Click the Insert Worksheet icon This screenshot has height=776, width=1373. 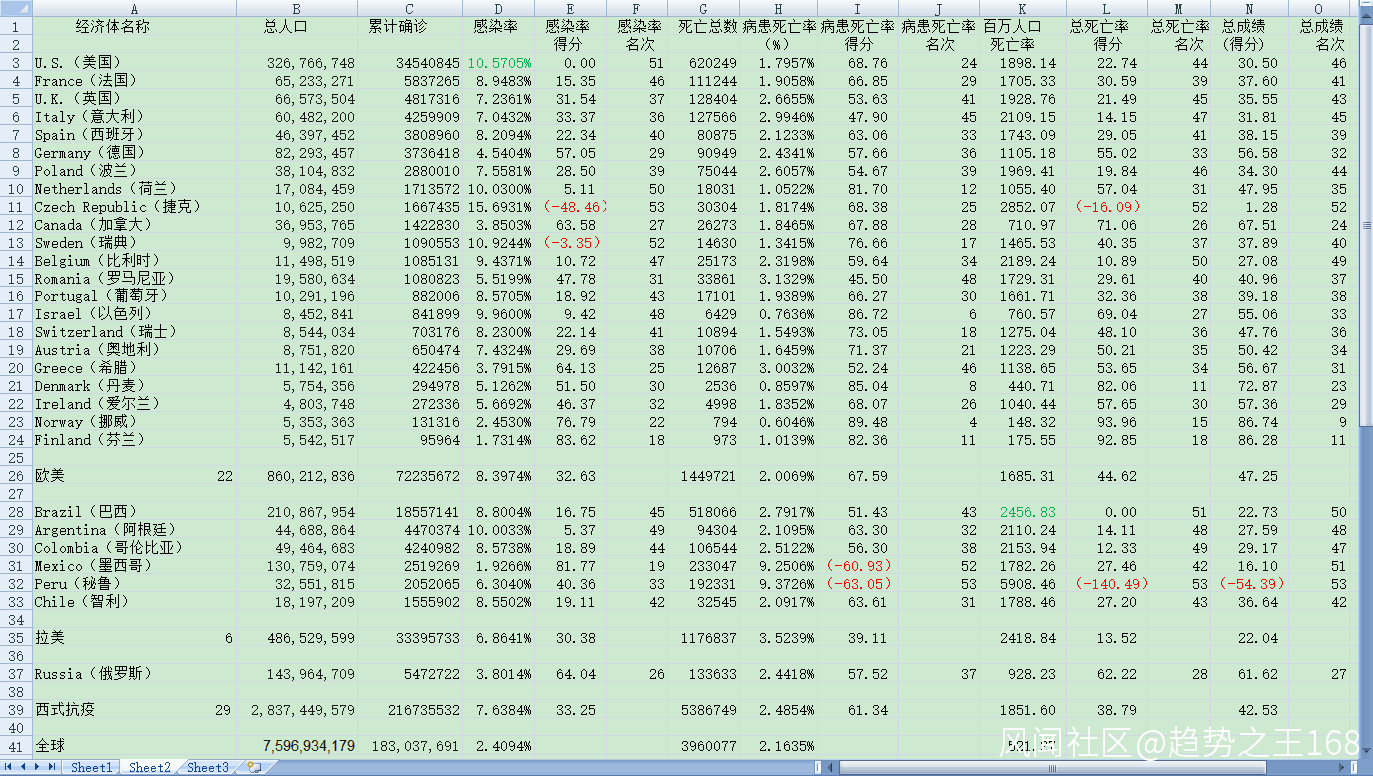click(254, 767)
